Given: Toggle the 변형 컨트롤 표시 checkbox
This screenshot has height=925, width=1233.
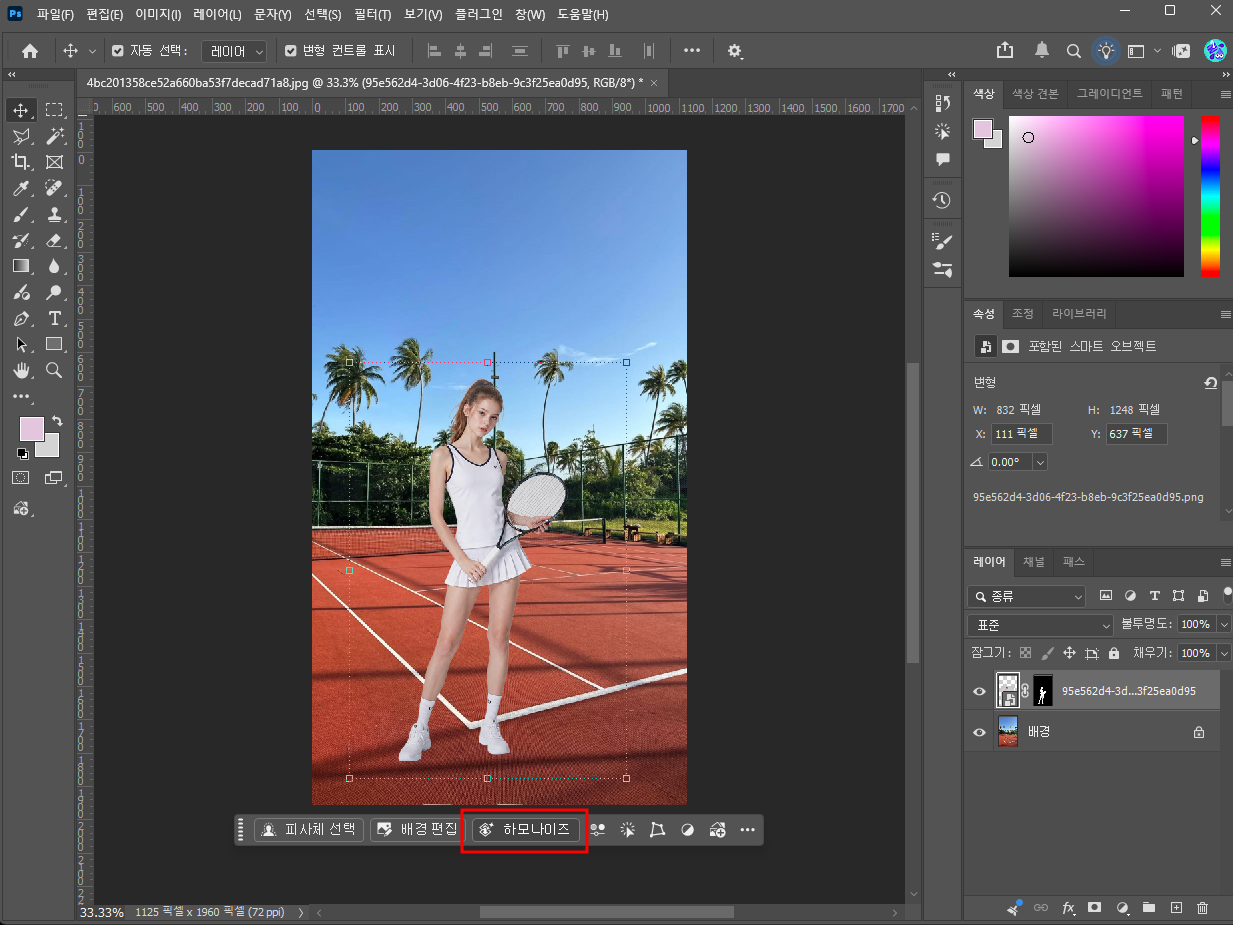Looking at the screenshot, I should point(291,51).
